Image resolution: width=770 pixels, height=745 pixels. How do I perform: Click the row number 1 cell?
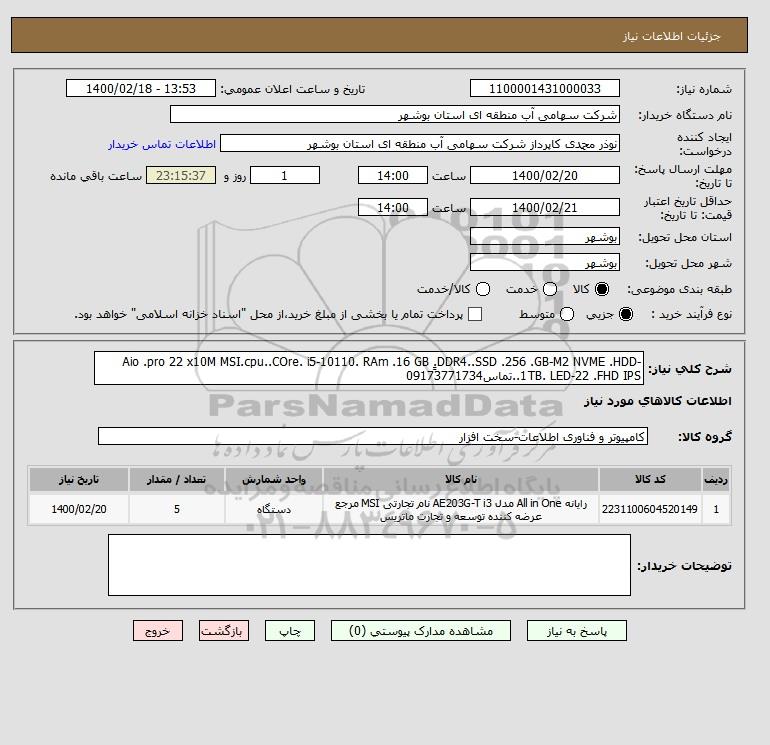click(716, 509)
